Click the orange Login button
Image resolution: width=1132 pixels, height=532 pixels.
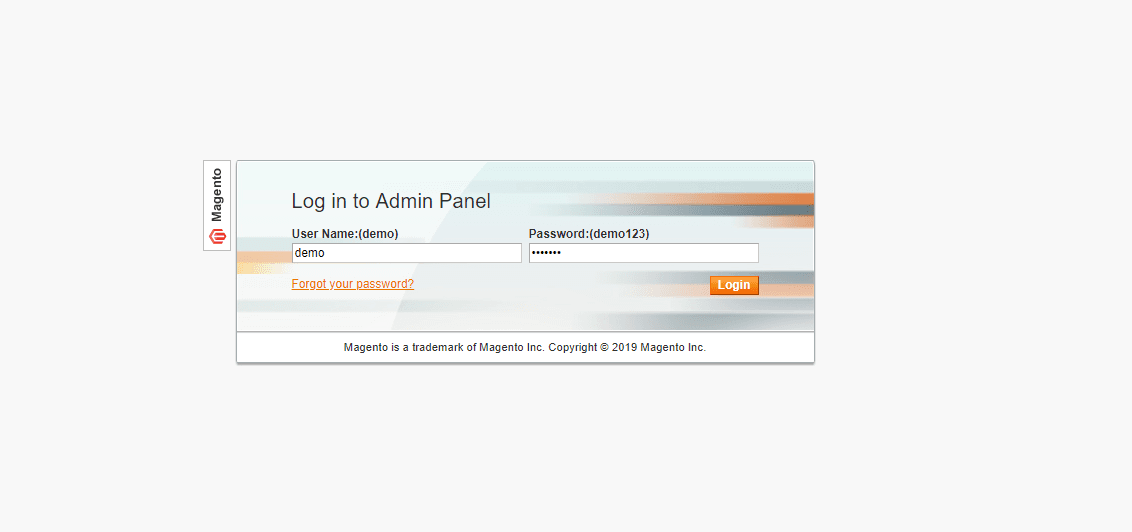pyautogui.click(x=733, y=285)
